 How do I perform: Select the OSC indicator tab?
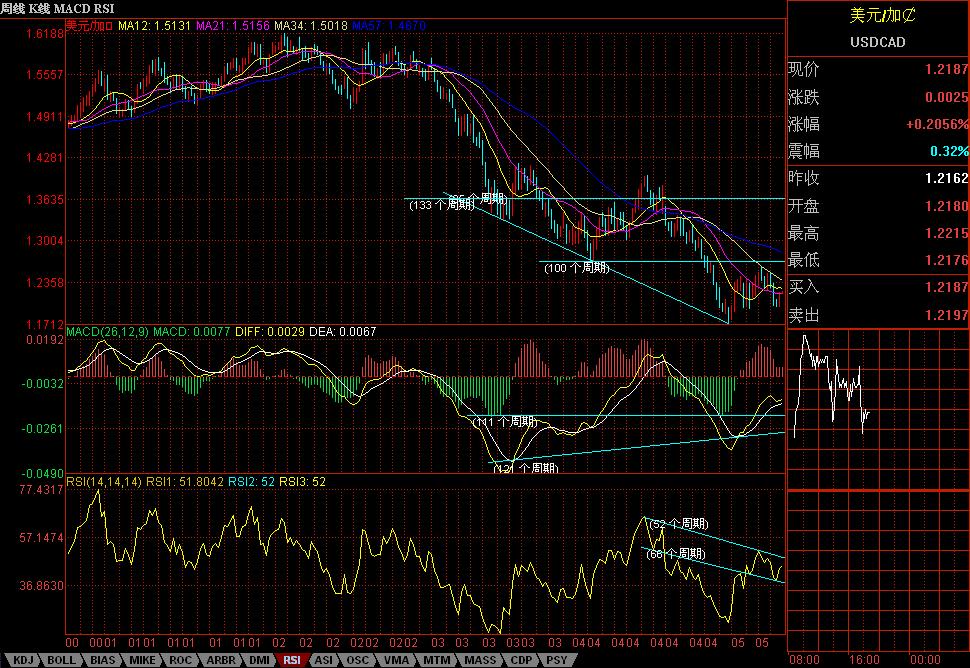click(x=357, y=660)
